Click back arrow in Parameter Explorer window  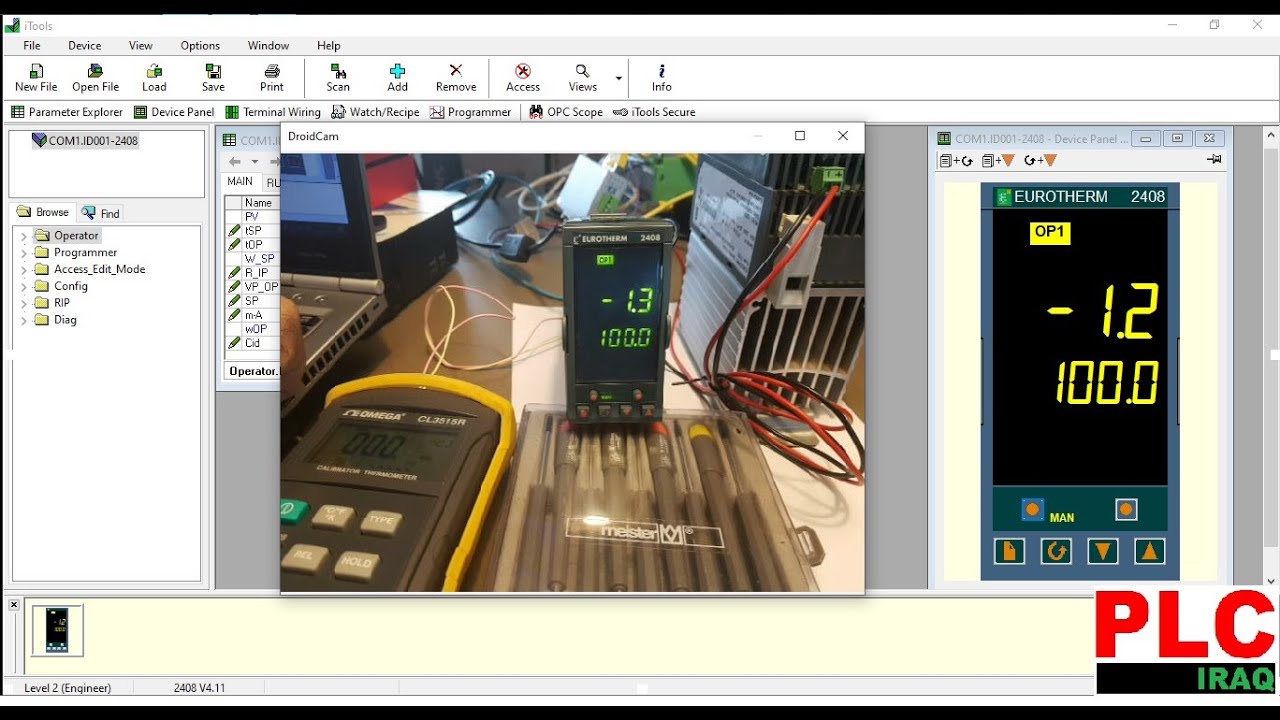[x=235, y=162]
